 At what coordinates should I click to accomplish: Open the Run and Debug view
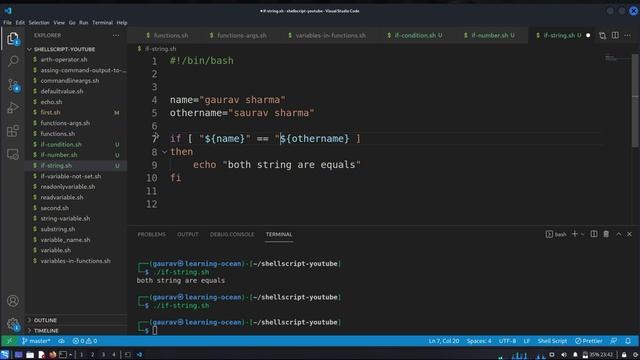(13, 108)
